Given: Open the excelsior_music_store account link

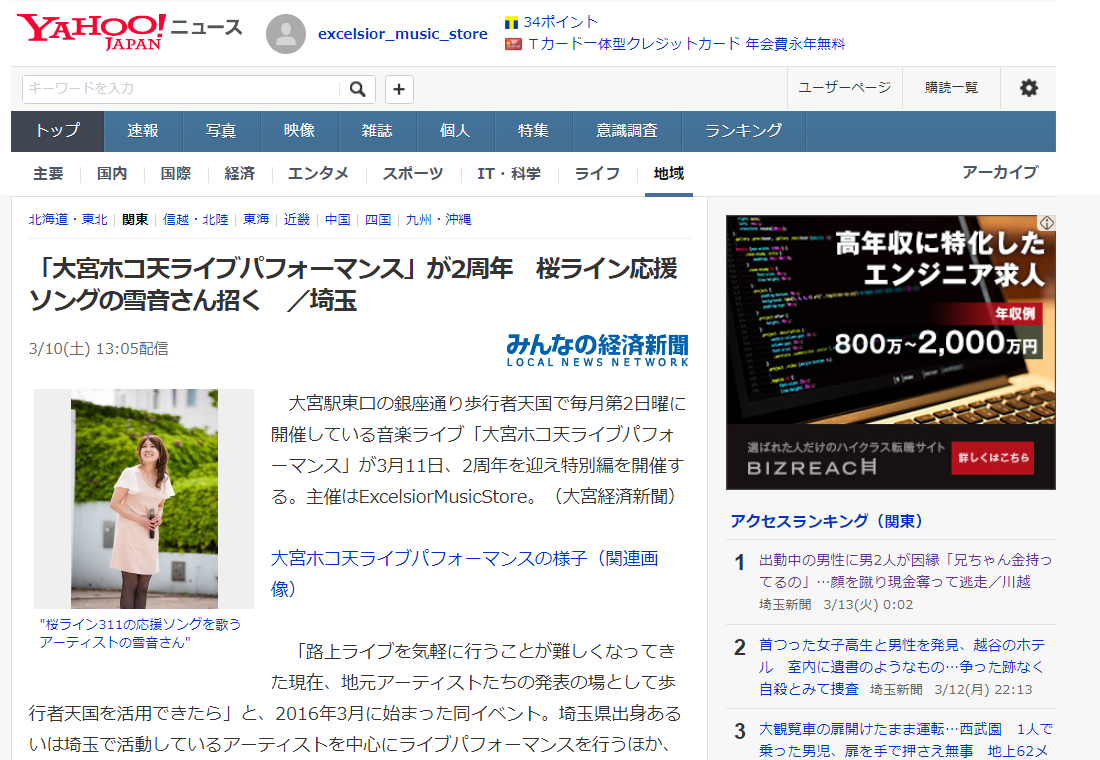Looking at the screenshot, I should click(403, 34).
